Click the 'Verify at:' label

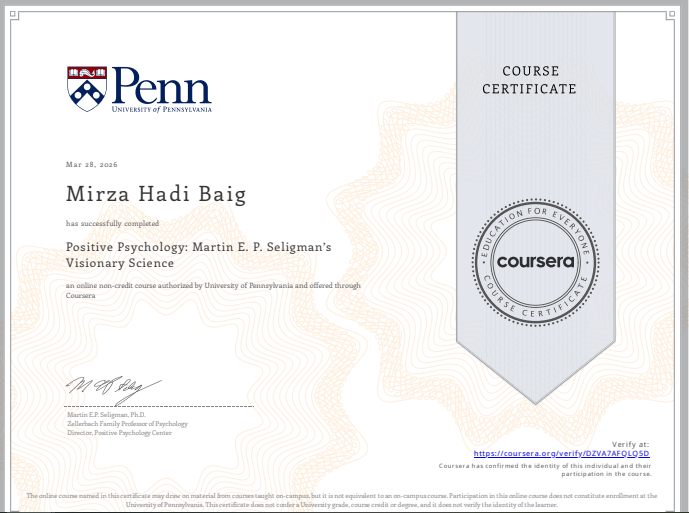[630, 444]
